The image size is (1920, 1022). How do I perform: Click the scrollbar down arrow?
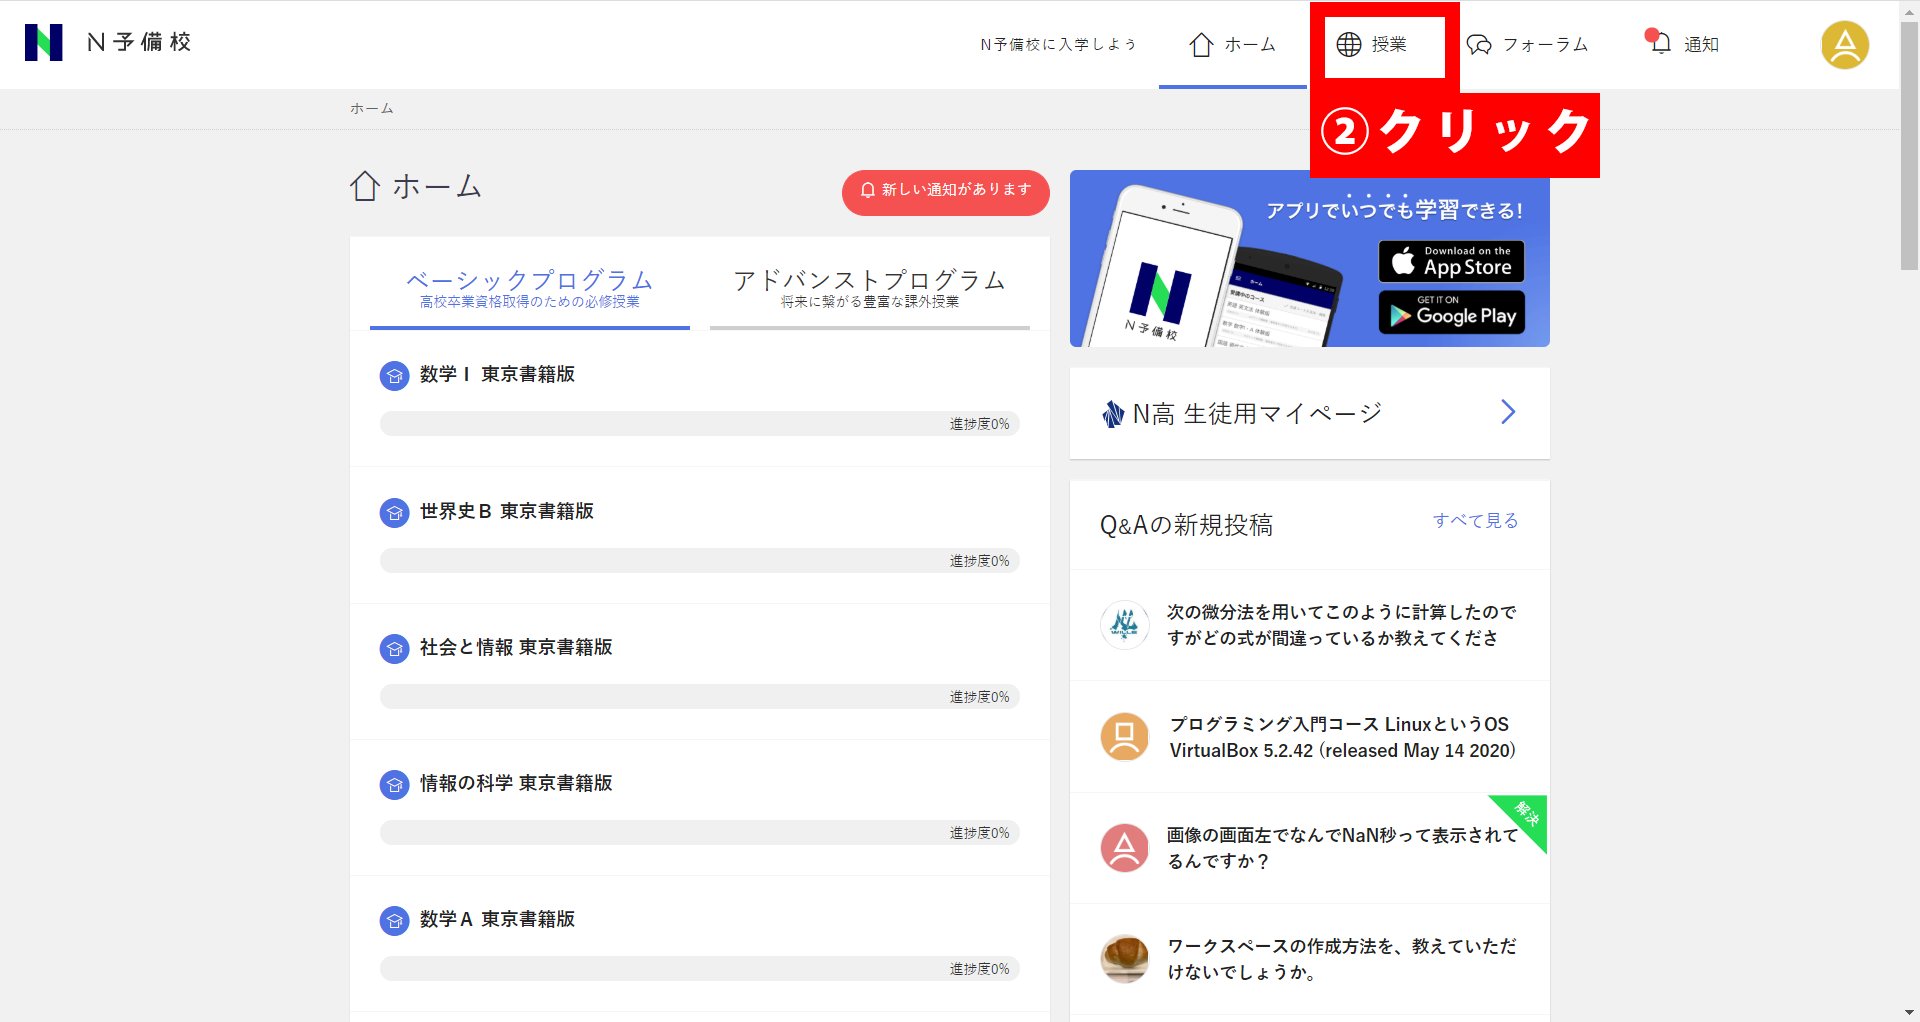[x=1909, y=1012]
